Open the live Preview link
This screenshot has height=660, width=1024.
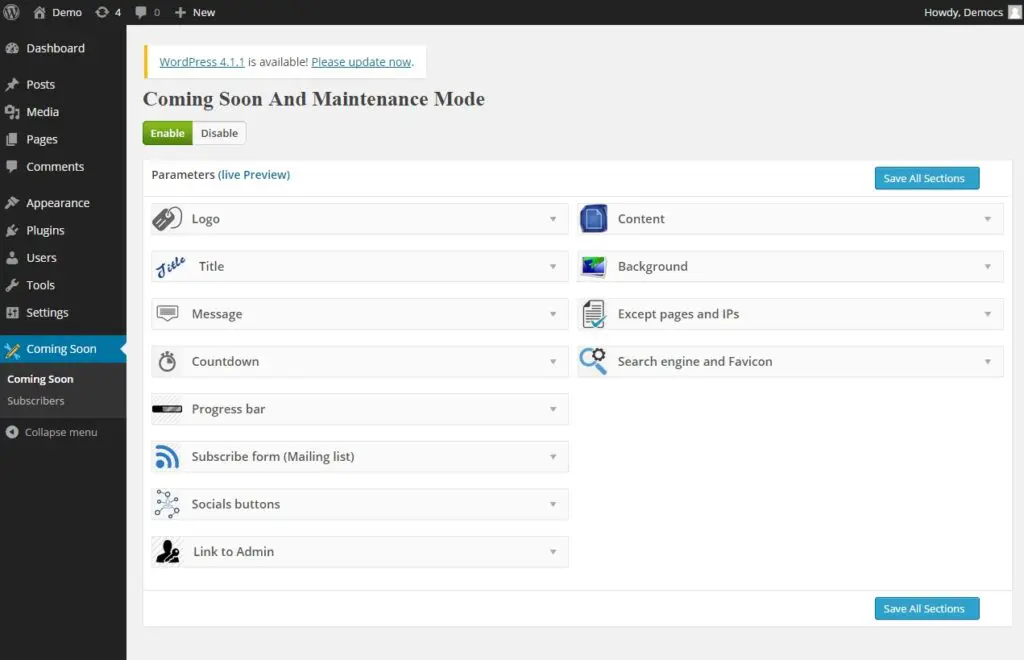point(254,175)
